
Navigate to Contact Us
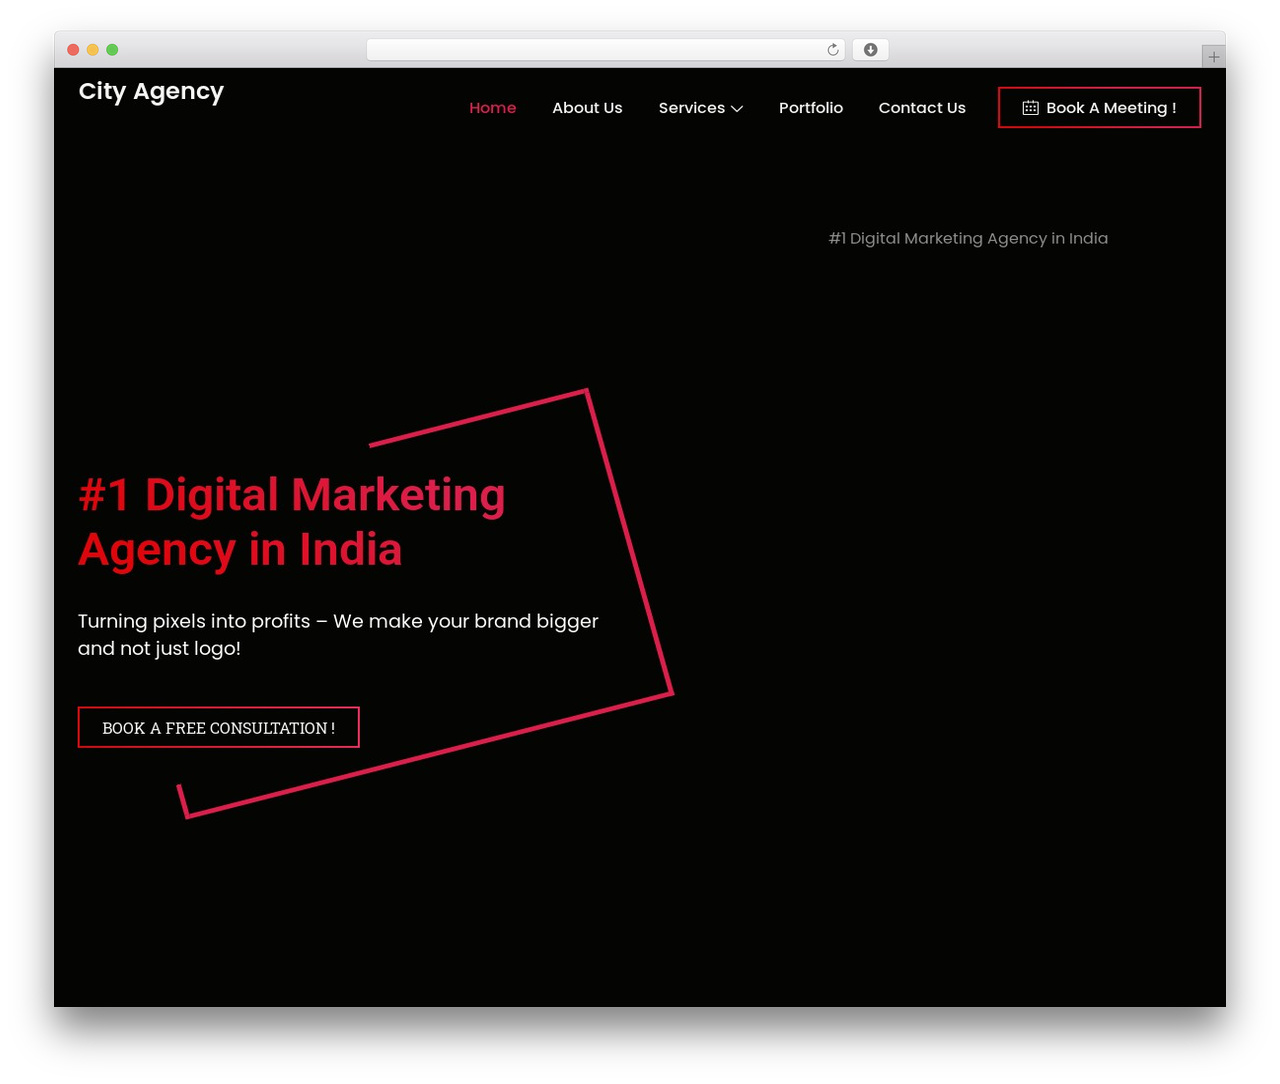tap(922, 108)
